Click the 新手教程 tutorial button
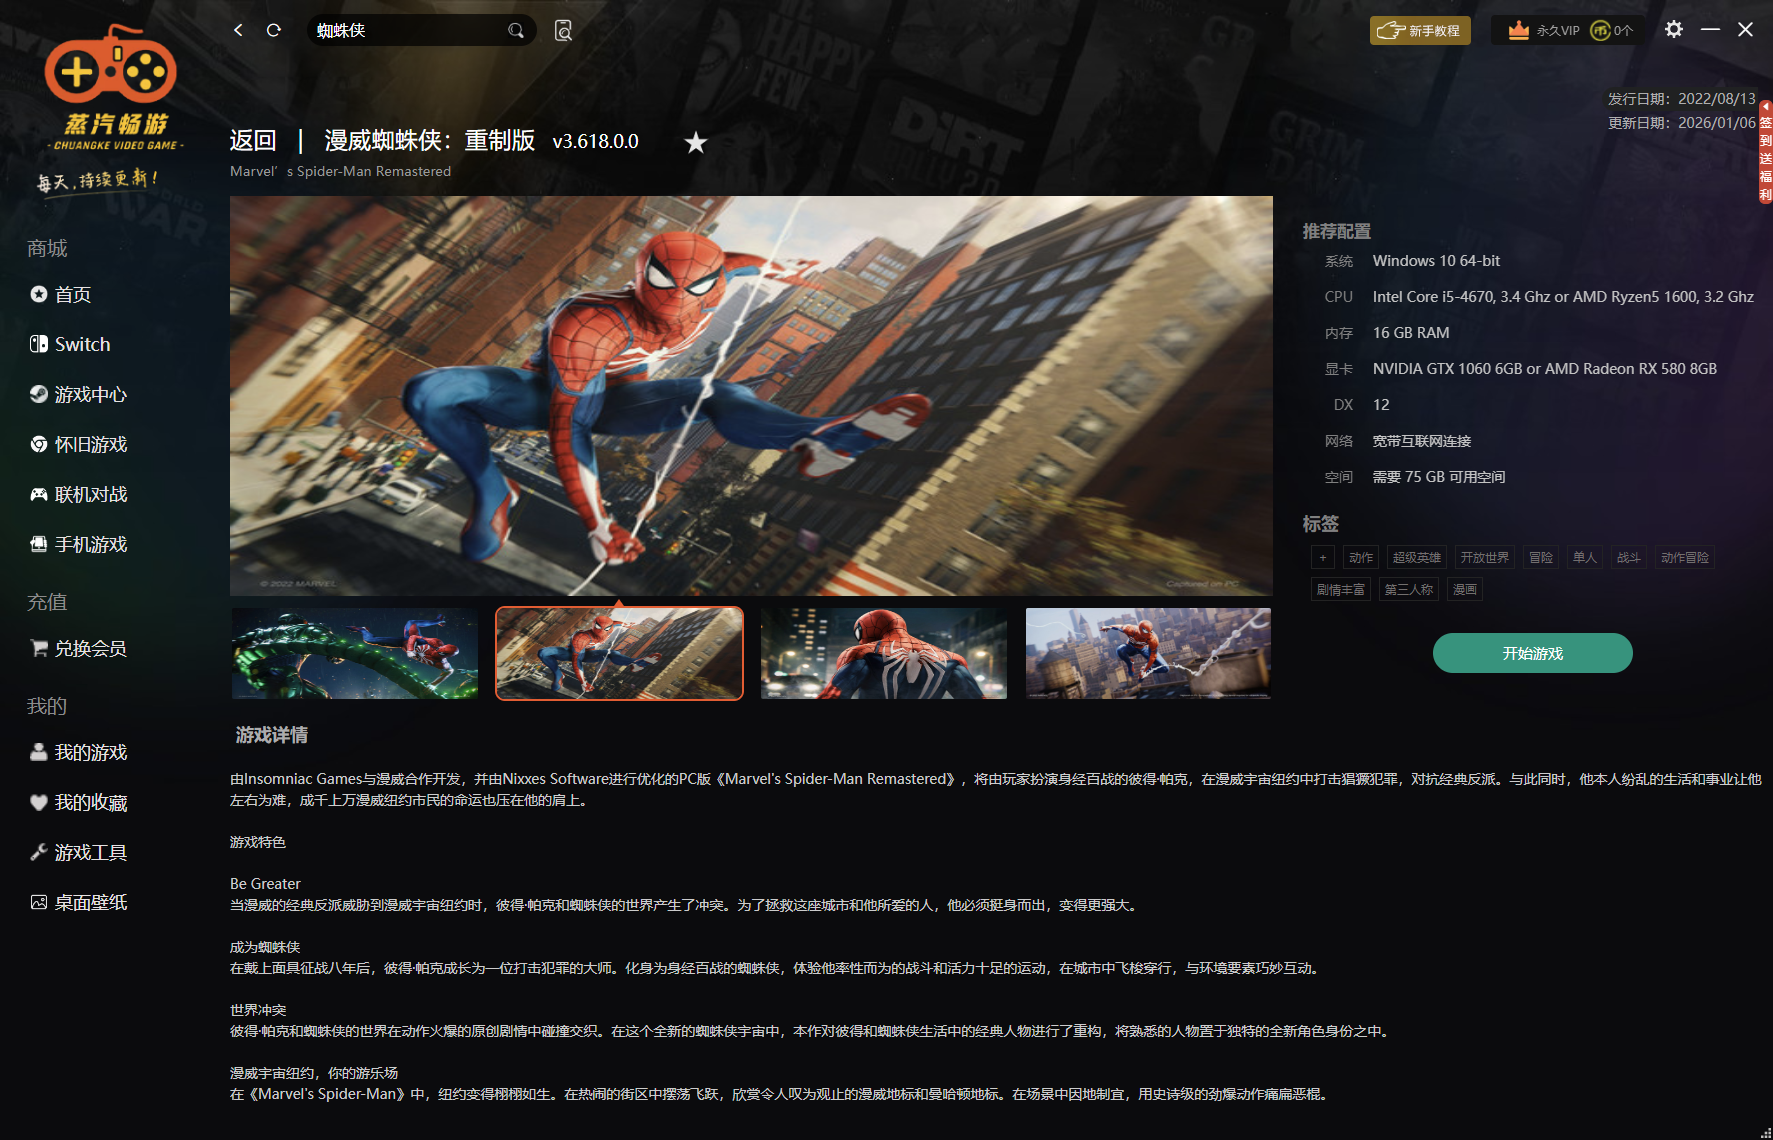This screenshot has width=1773, height=1140. [1419, 30]
